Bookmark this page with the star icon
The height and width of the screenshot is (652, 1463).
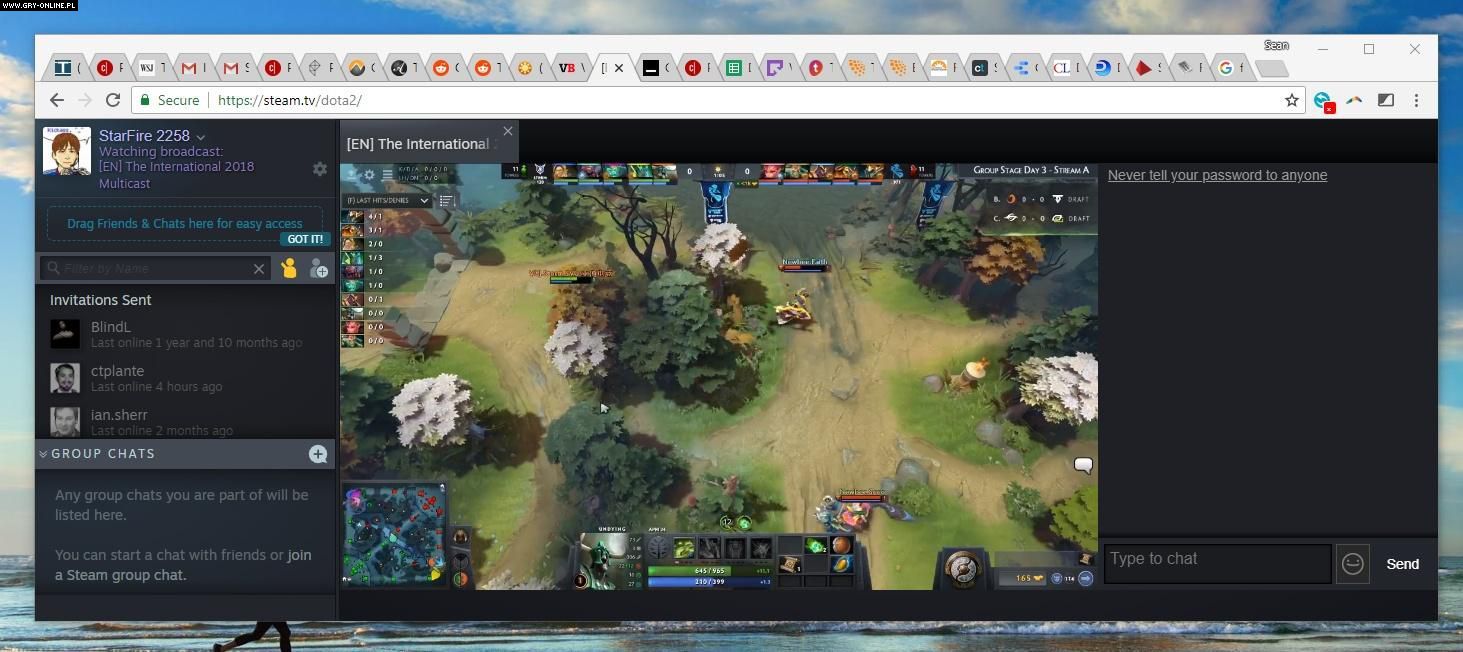pos(1291,100)
